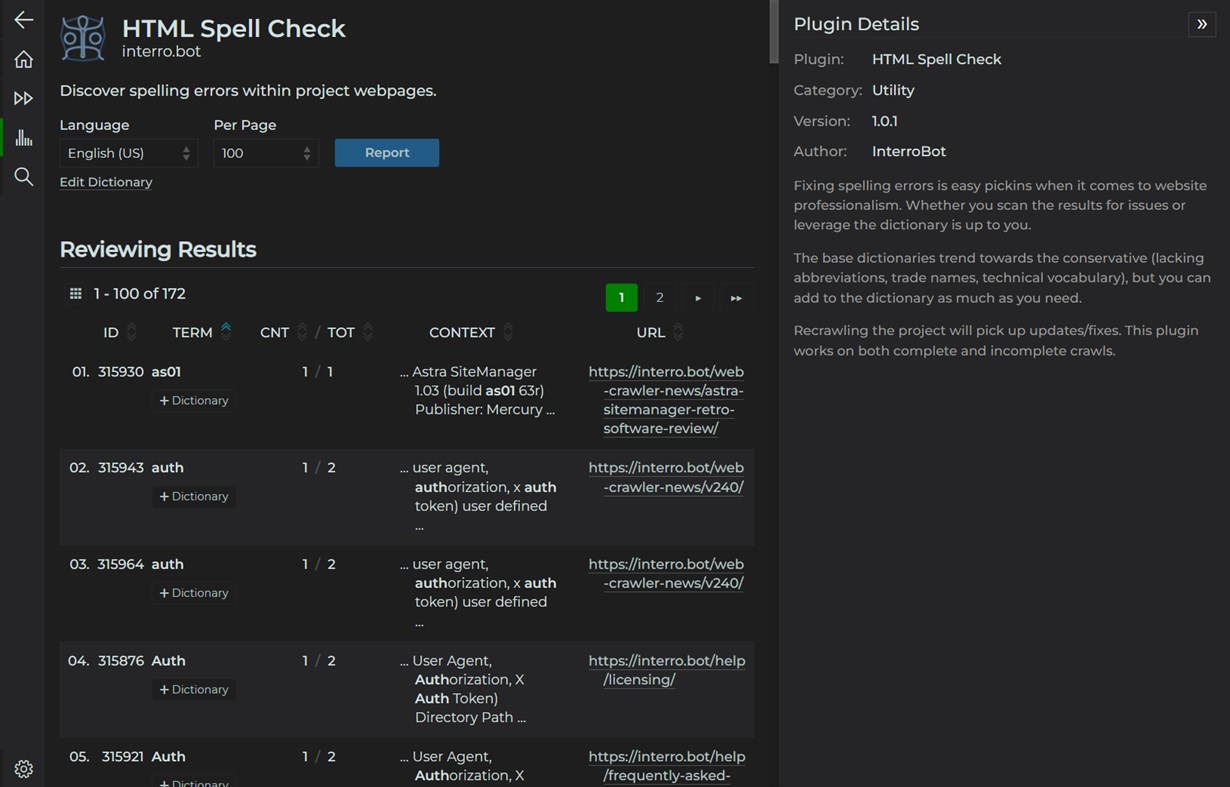Sort results by ID column
Viewport: 1230px width, 787px height.
point(111,332)
